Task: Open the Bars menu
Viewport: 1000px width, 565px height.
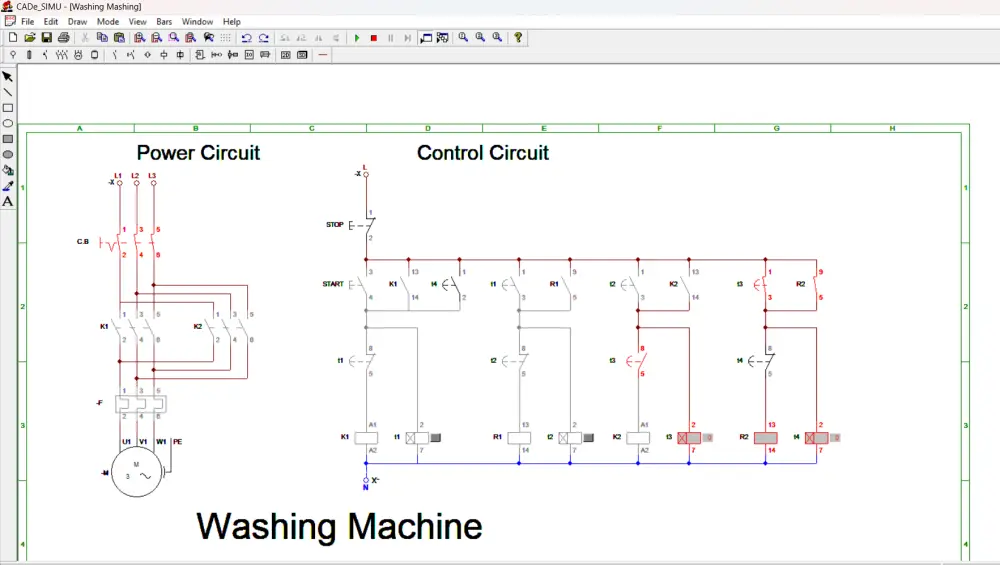Action: click(x=165, y=21)
